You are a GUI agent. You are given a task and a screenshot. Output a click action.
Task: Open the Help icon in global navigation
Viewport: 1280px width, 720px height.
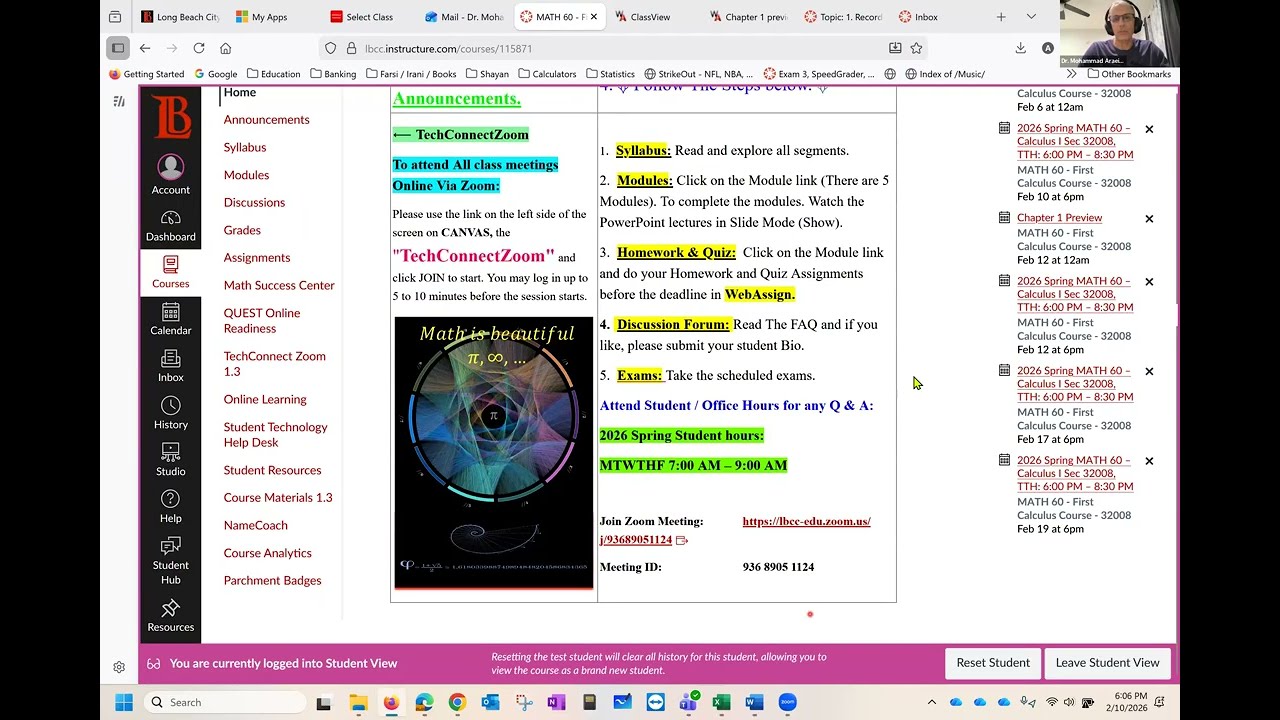point(170,506)
